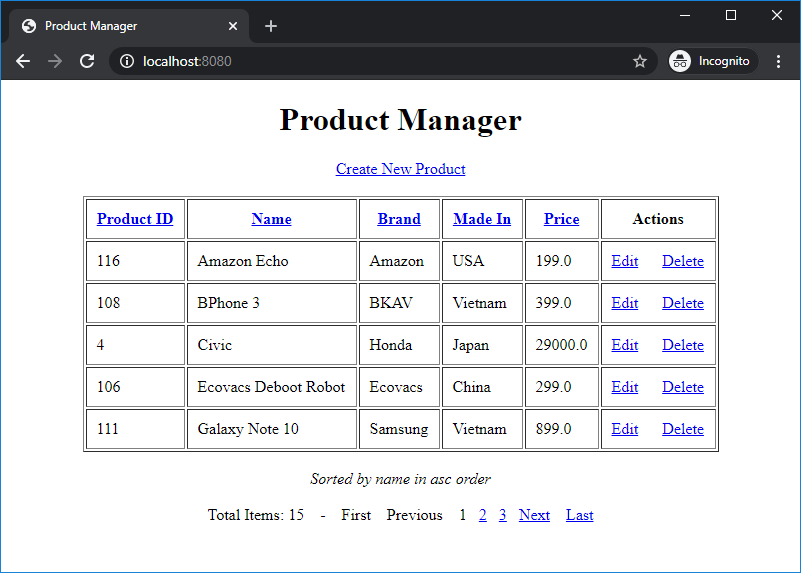Screen dimensions: 801x573
Task: Click the 'China' made-in cell
Action: click(482, 387)
